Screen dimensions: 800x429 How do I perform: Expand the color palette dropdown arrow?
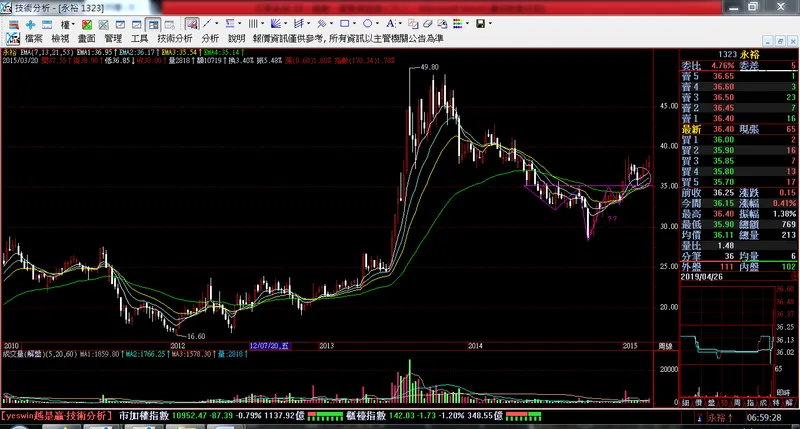tap(467, 23)
